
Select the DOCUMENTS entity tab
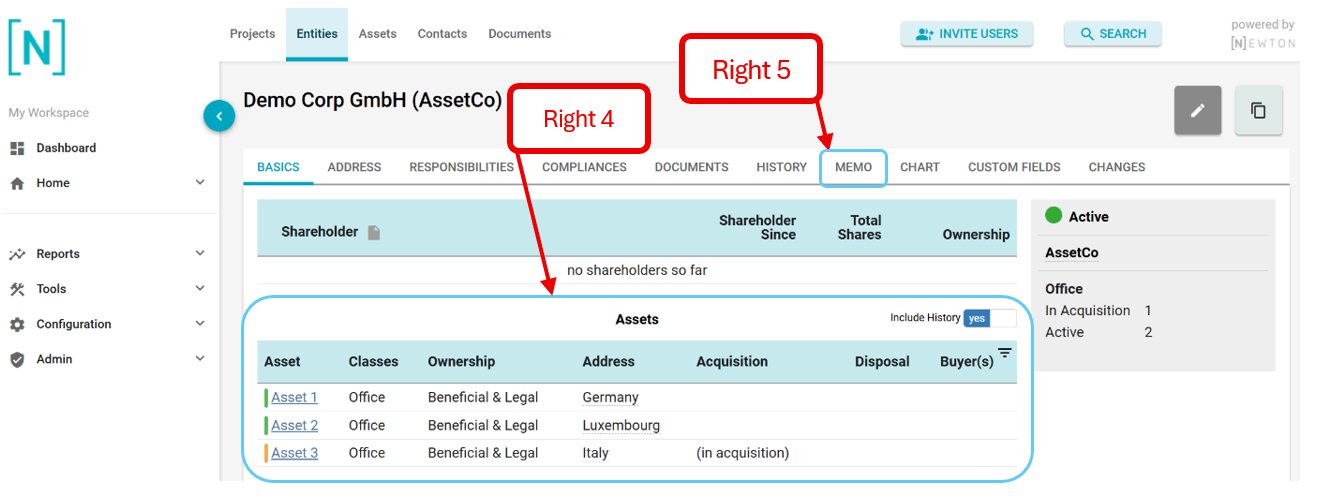pos(691,167)
